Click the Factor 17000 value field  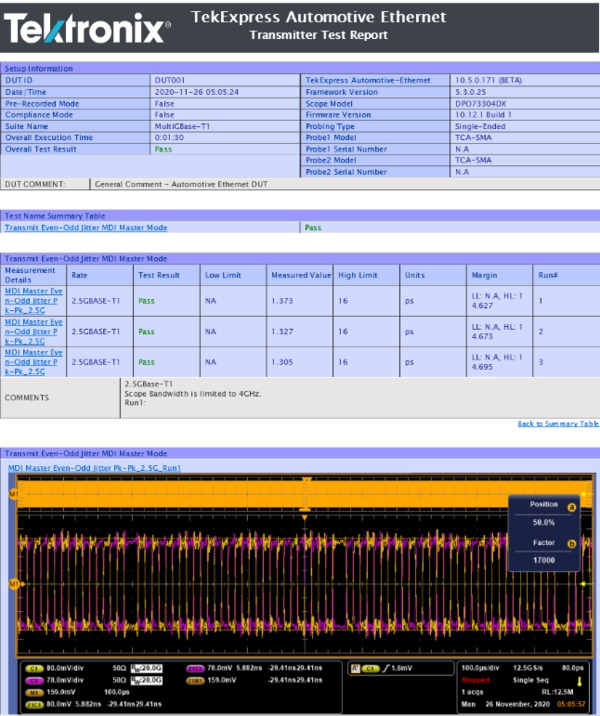(x=543, y=560)
